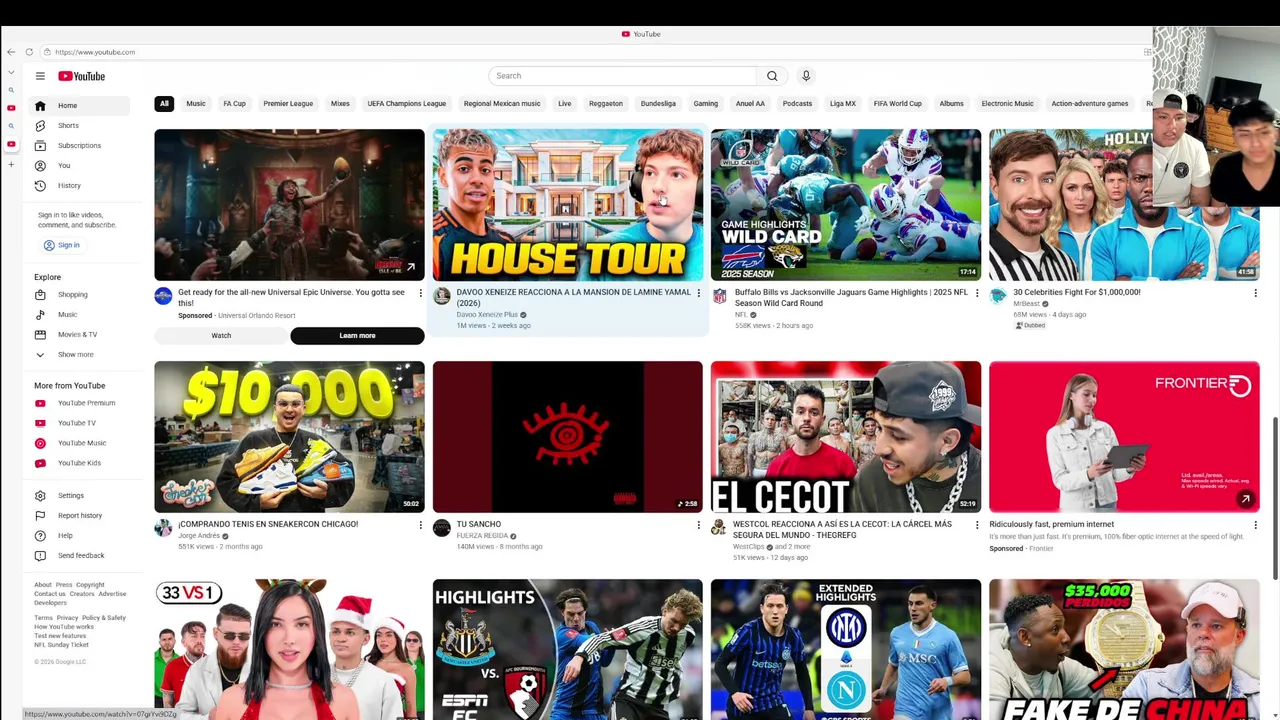This screenshot has height=720, width=1280.
Task: Open options menu for Davoo Xeneize video
Action: tap(698, 294)
